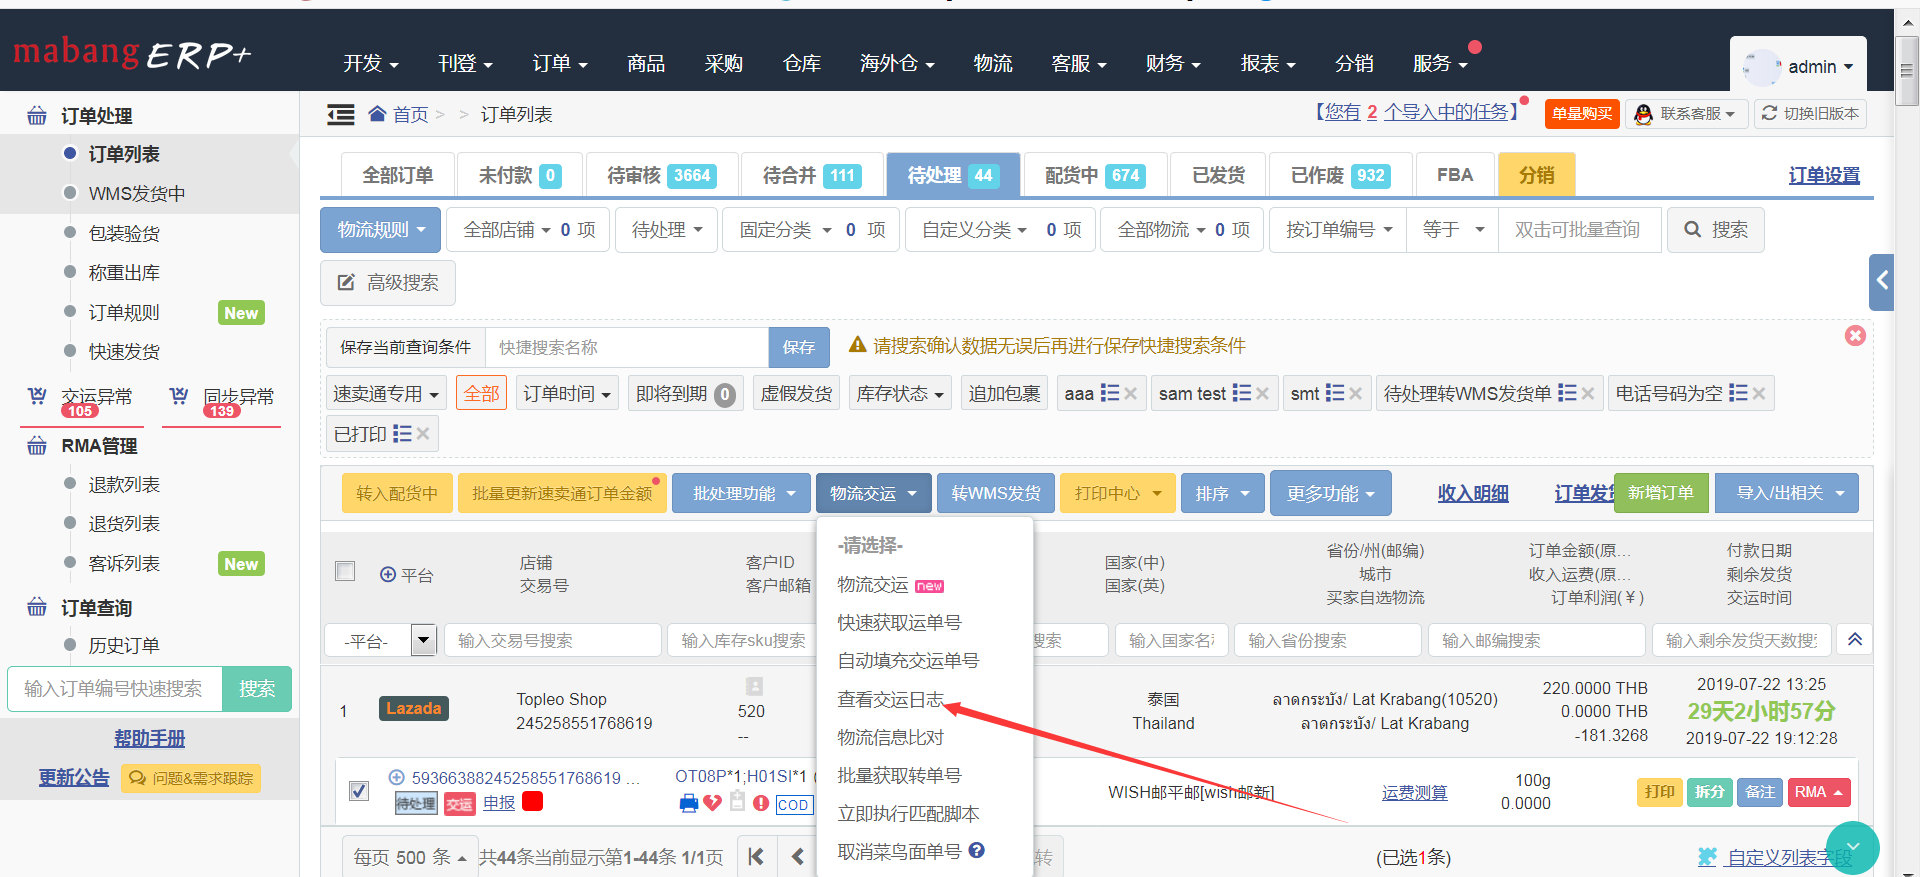Screen dimensions: 1920x877
Task: Select all orders with header checkbox
Action: (x=345, y=571)
